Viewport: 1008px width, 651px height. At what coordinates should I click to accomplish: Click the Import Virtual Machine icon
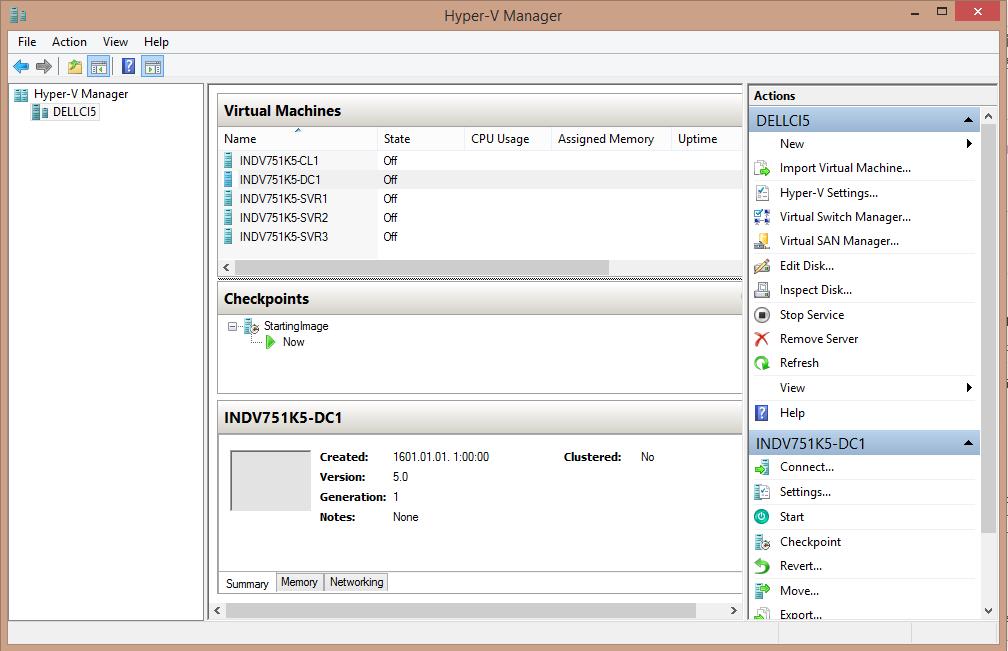click(x=762, y=168)
